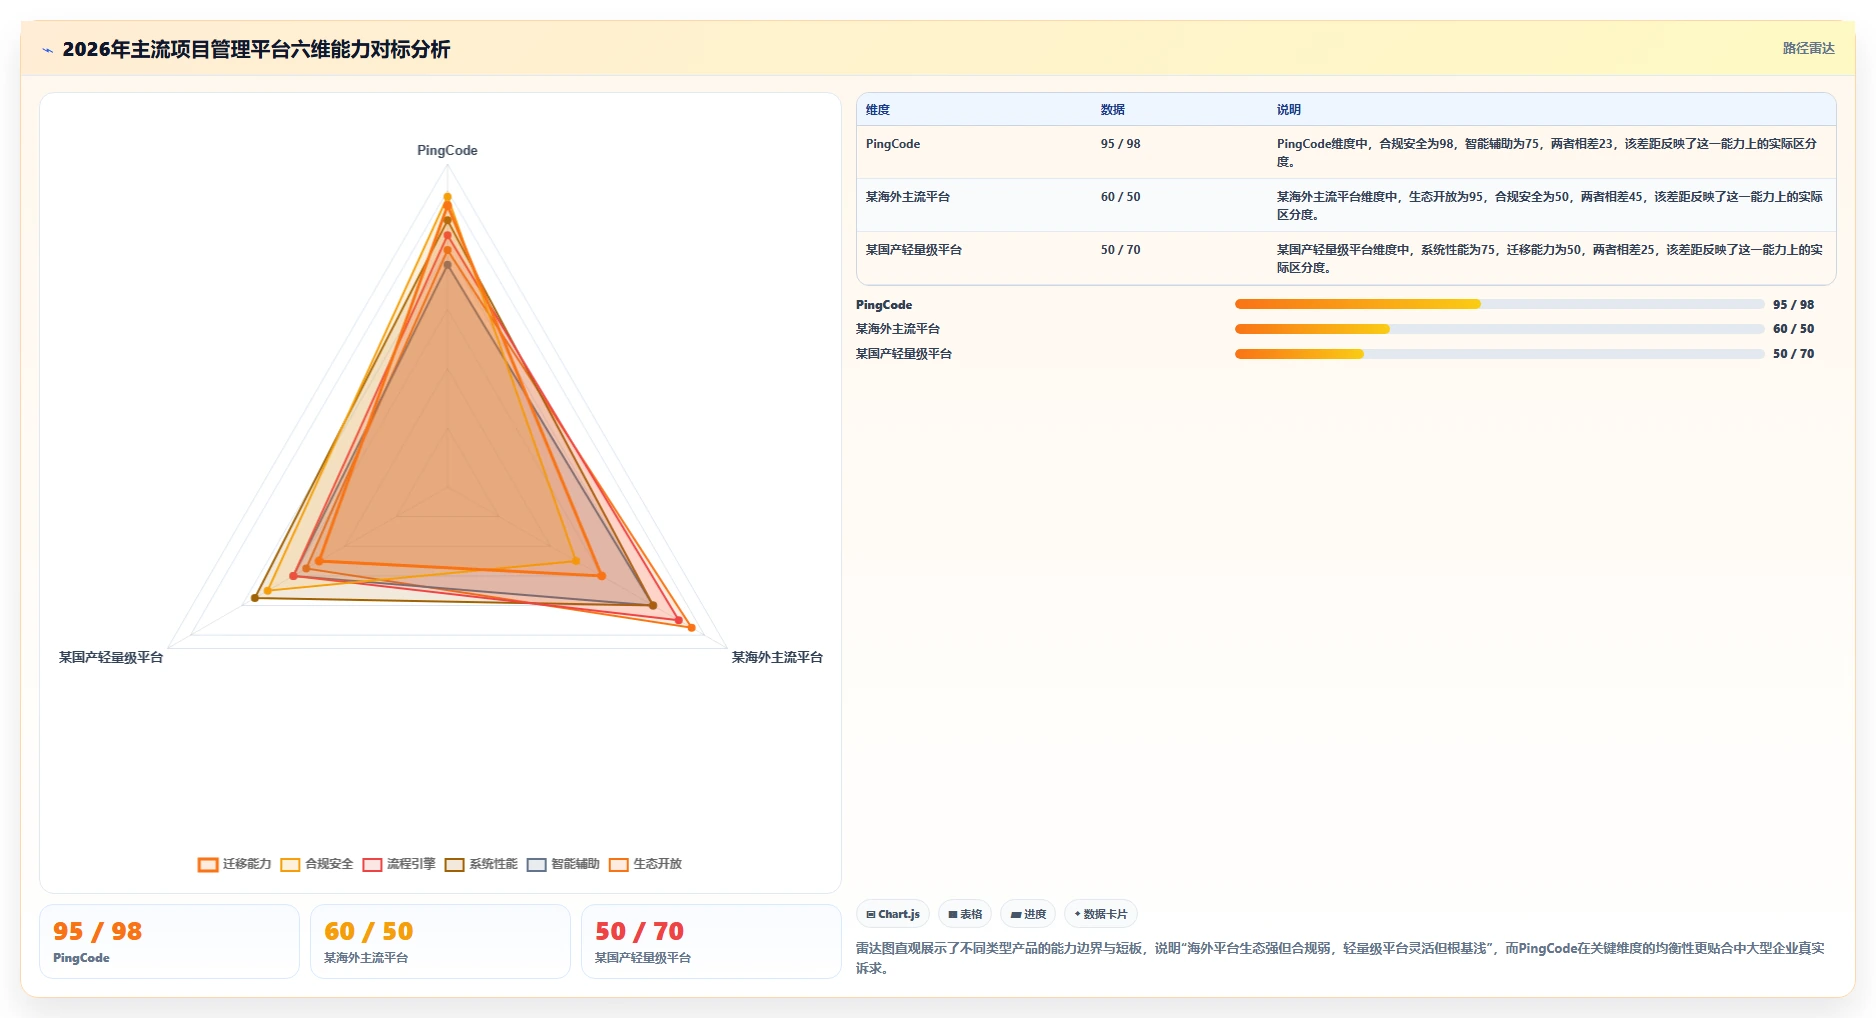
Task: Click the 60 / 50 value beside progress bar
Action: 1793,329
